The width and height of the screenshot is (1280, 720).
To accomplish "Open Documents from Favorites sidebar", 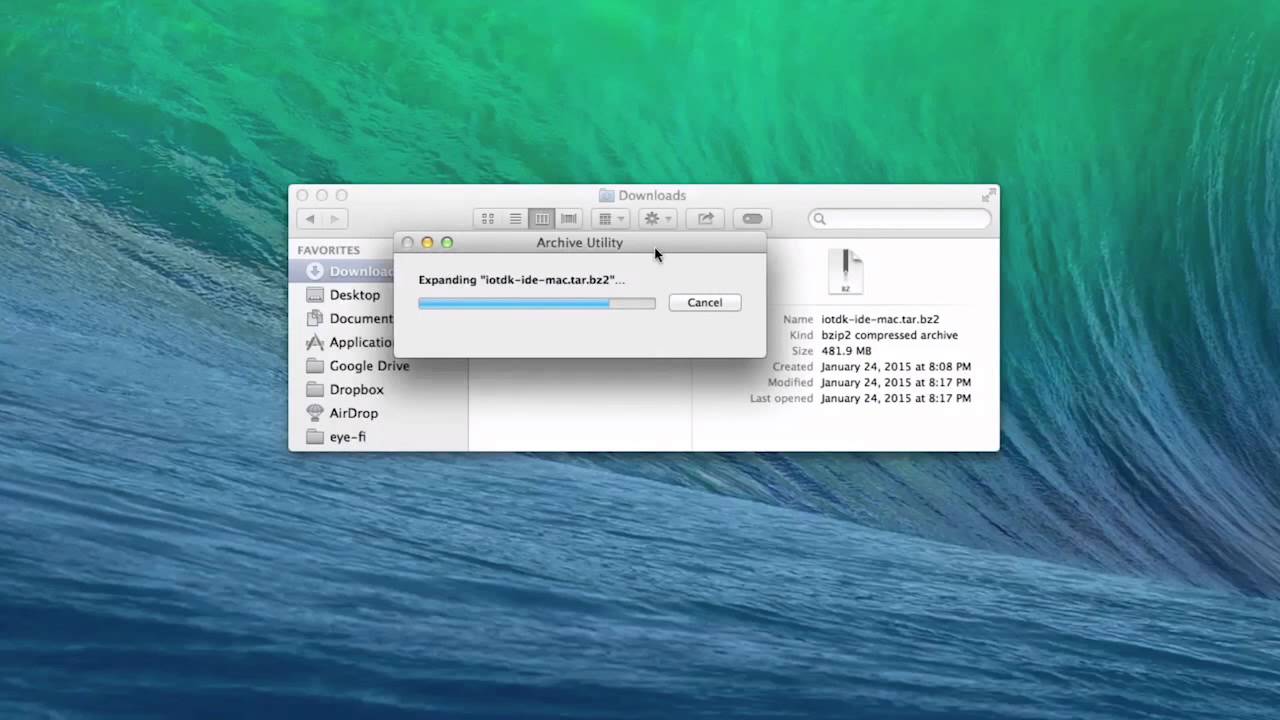I will point(349,318).
